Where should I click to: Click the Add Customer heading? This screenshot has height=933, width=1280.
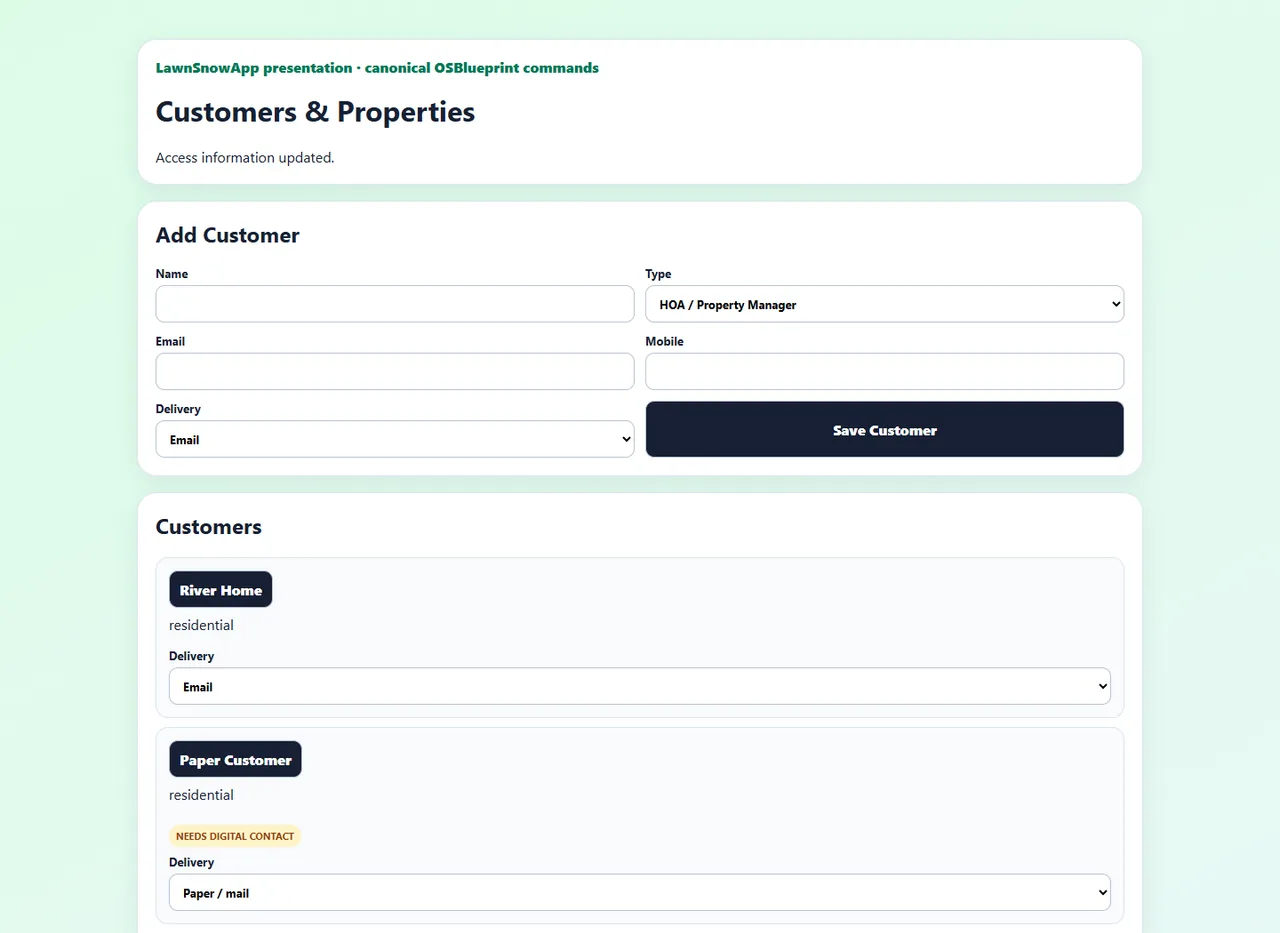228,235
